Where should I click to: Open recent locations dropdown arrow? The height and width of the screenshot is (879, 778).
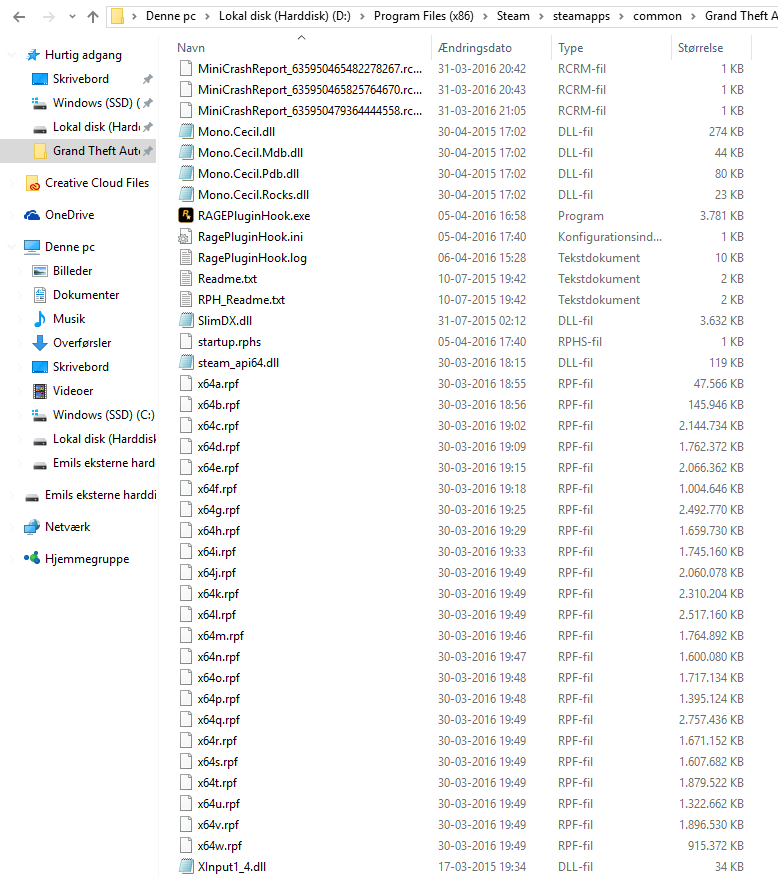[x=72, y=17]
